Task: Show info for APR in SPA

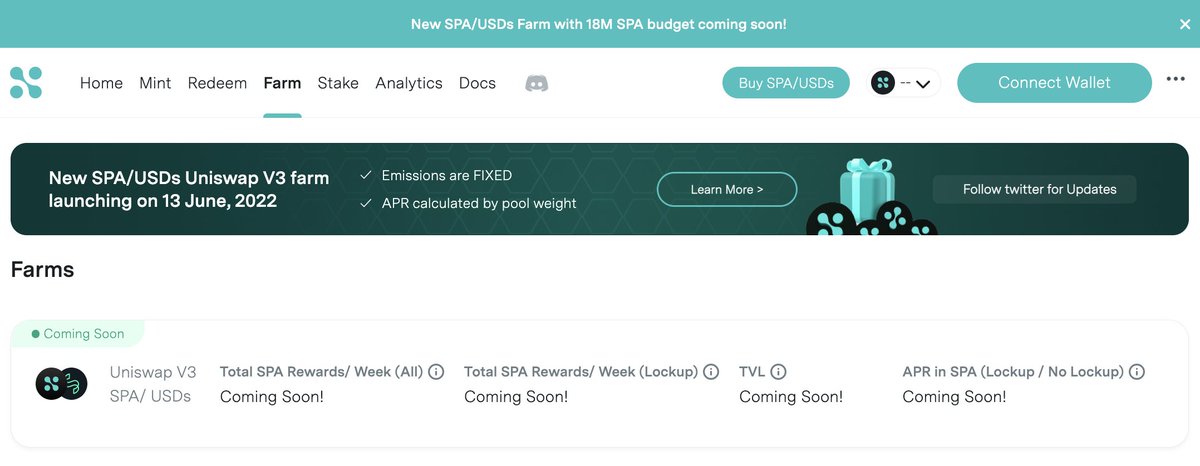Action: pyautogui.click(x=1137, y=372)
